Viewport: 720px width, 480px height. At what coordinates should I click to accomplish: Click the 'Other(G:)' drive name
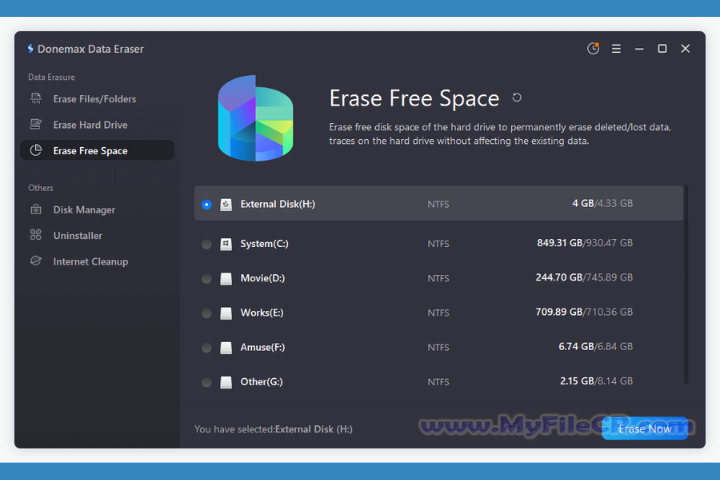tap(261, 382)
